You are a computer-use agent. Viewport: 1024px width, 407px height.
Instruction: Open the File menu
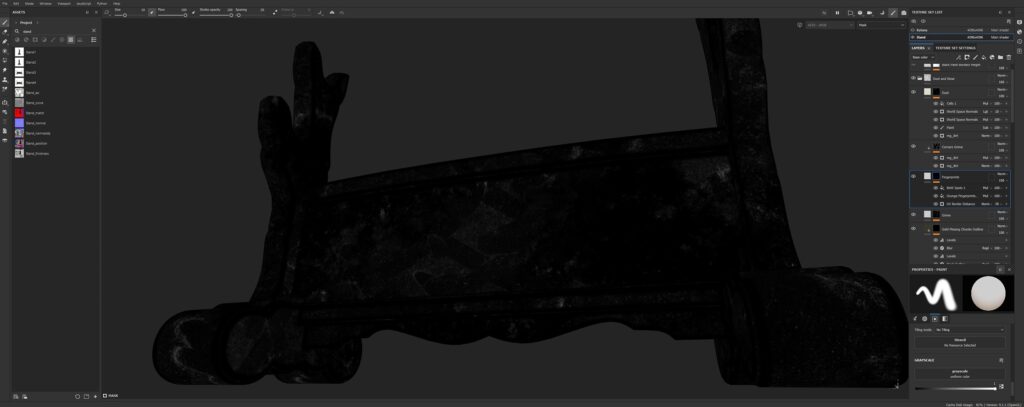(5, 3)
